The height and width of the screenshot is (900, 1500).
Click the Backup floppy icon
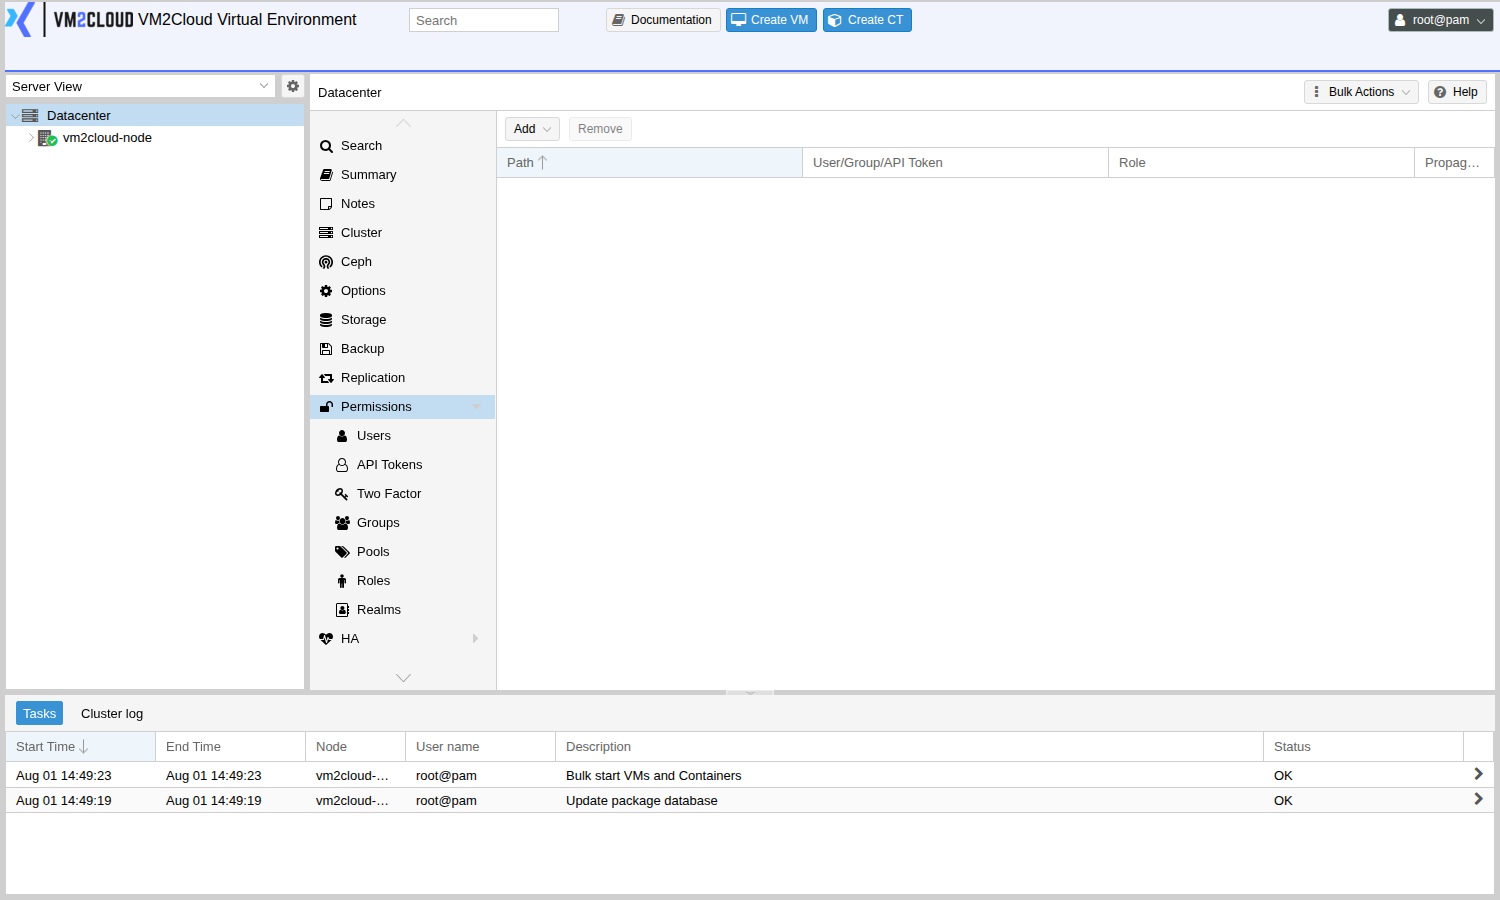326,349
